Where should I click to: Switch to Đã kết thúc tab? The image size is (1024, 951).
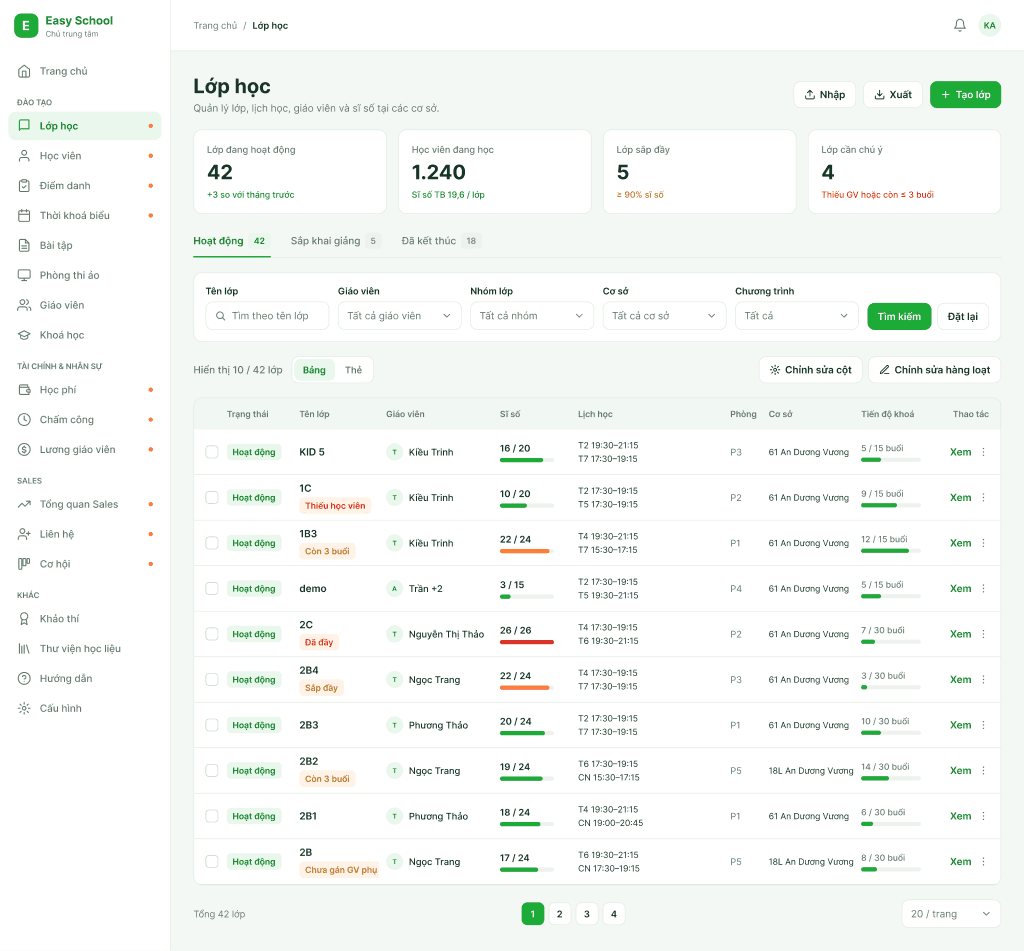pyautogui.click(x=441, y=241)
